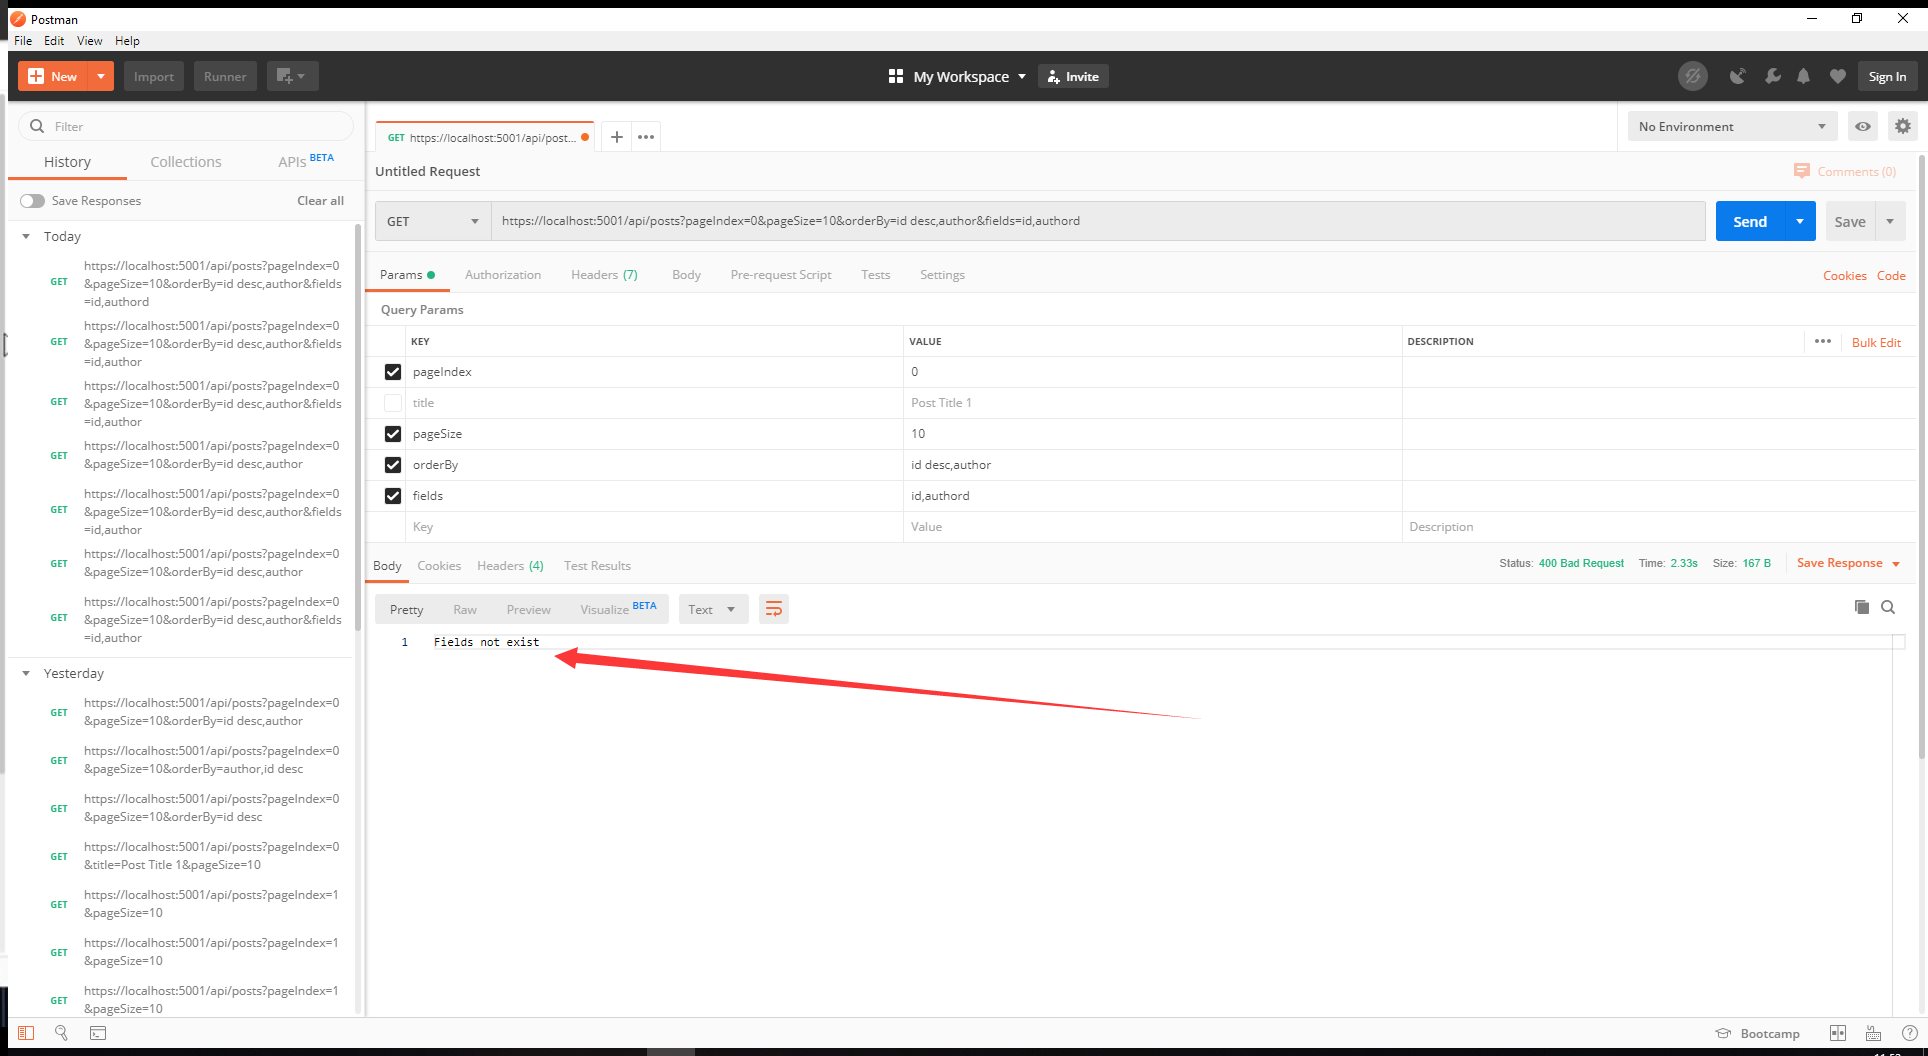Open the Runner button
Viewport: 1928px width, 1056px height.
coord(225,76)
